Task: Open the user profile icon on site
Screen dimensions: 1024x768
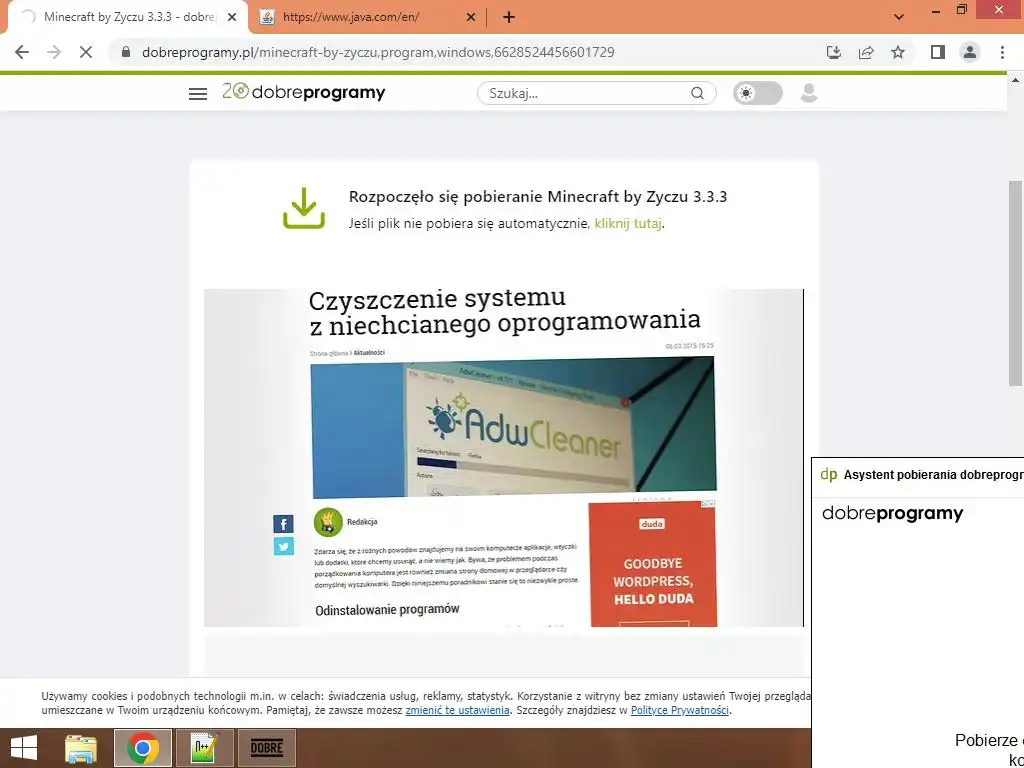Action: point(809,93)
